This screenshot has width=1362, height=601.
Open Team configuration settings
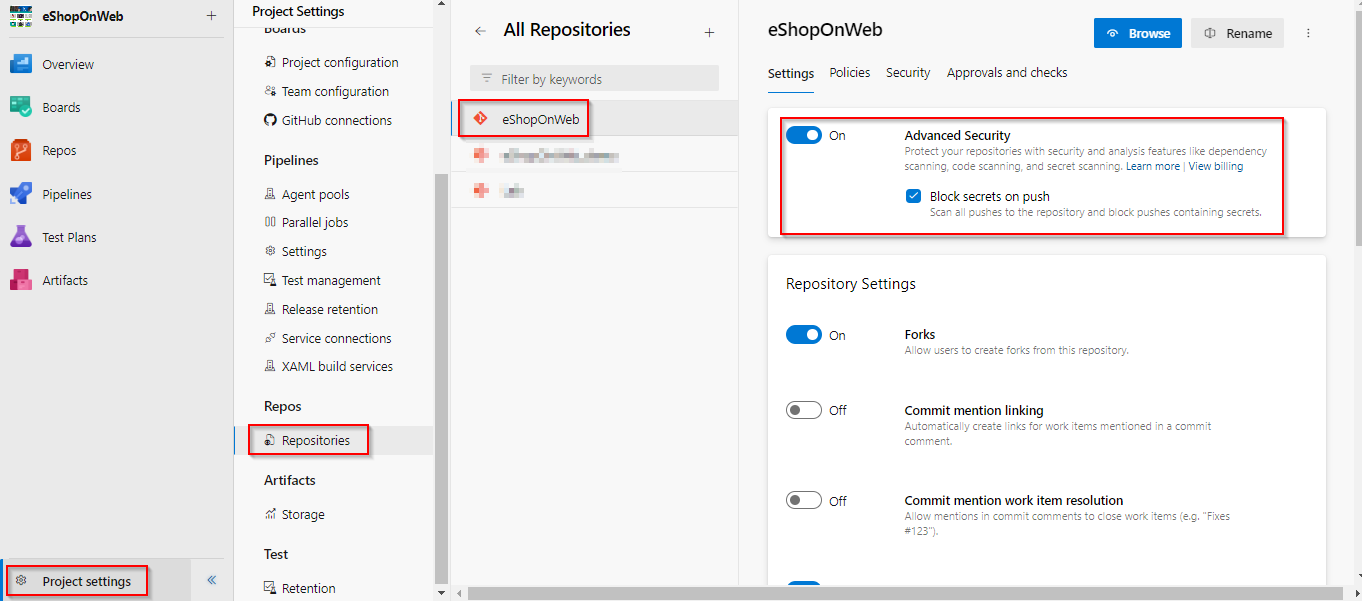click(335, 91)
